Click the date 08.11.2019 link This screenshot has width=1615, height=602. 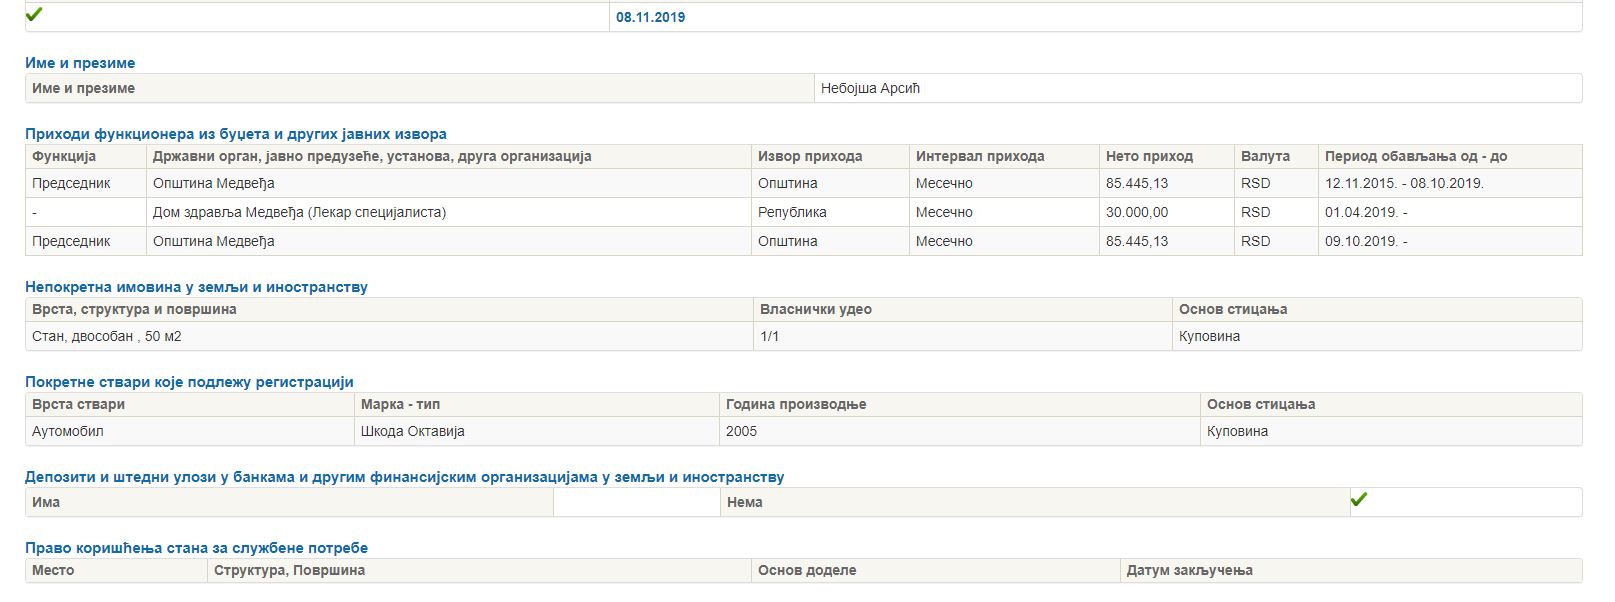point(650,17)
